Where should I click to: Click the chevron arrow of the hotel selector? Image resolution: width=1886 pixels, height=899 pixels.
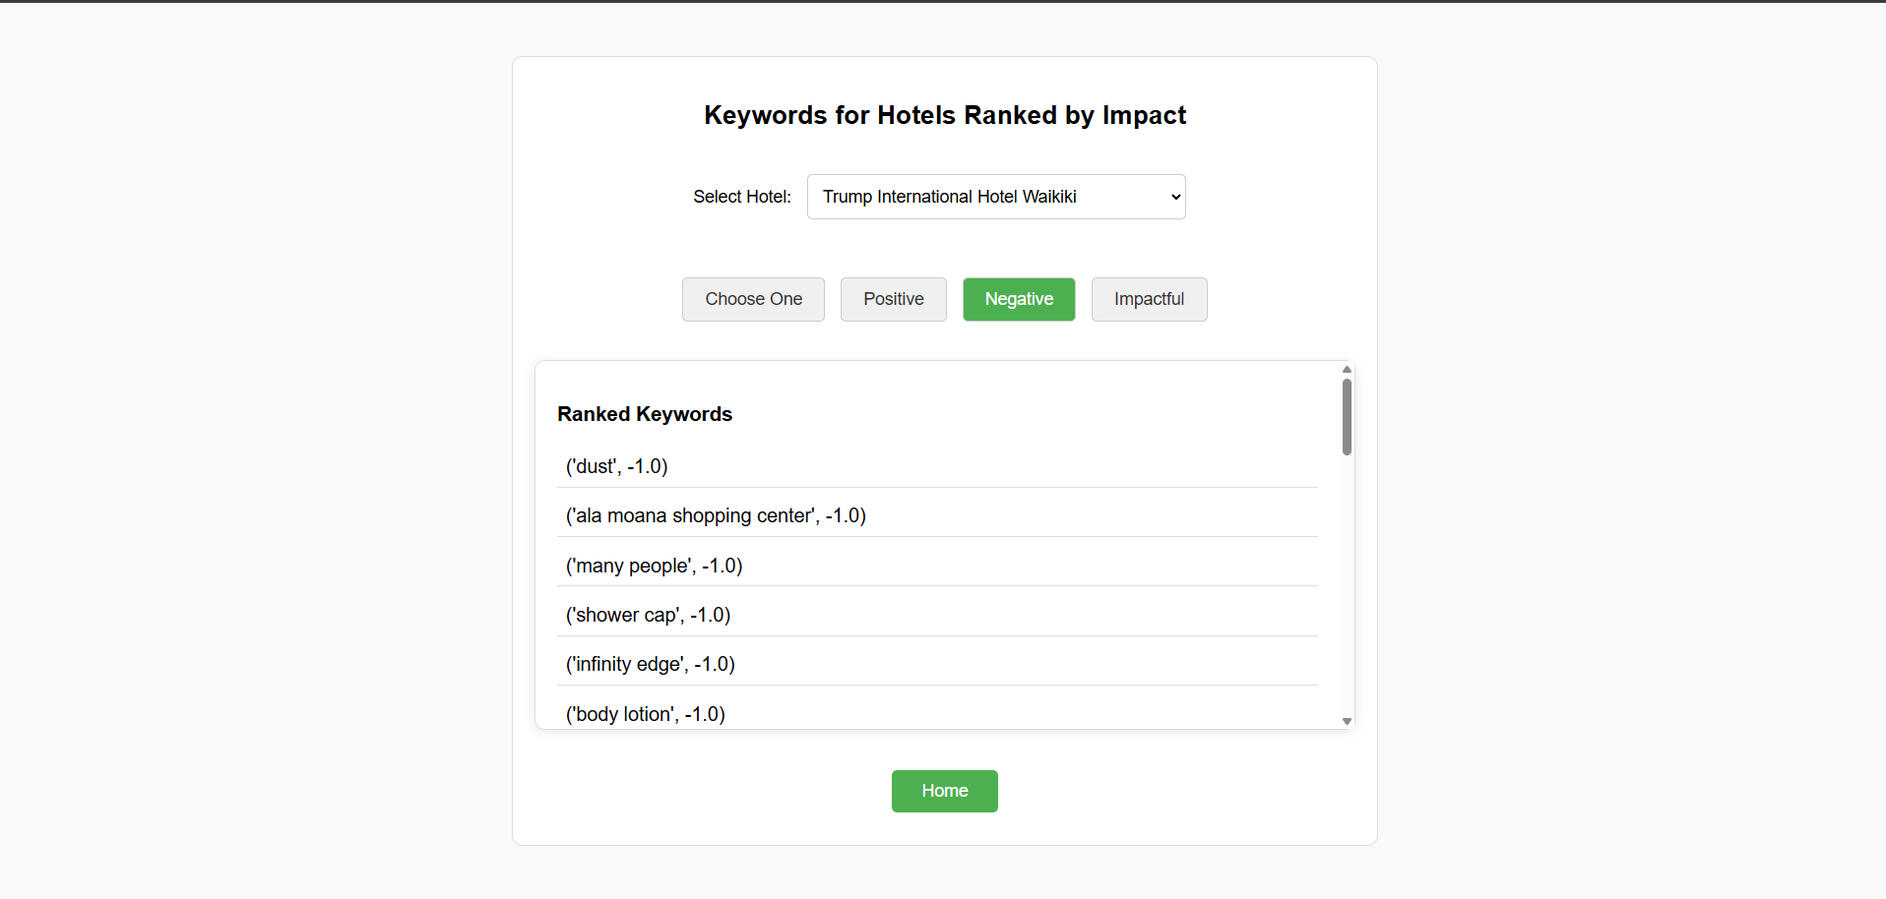click(x=1175, y=197)
